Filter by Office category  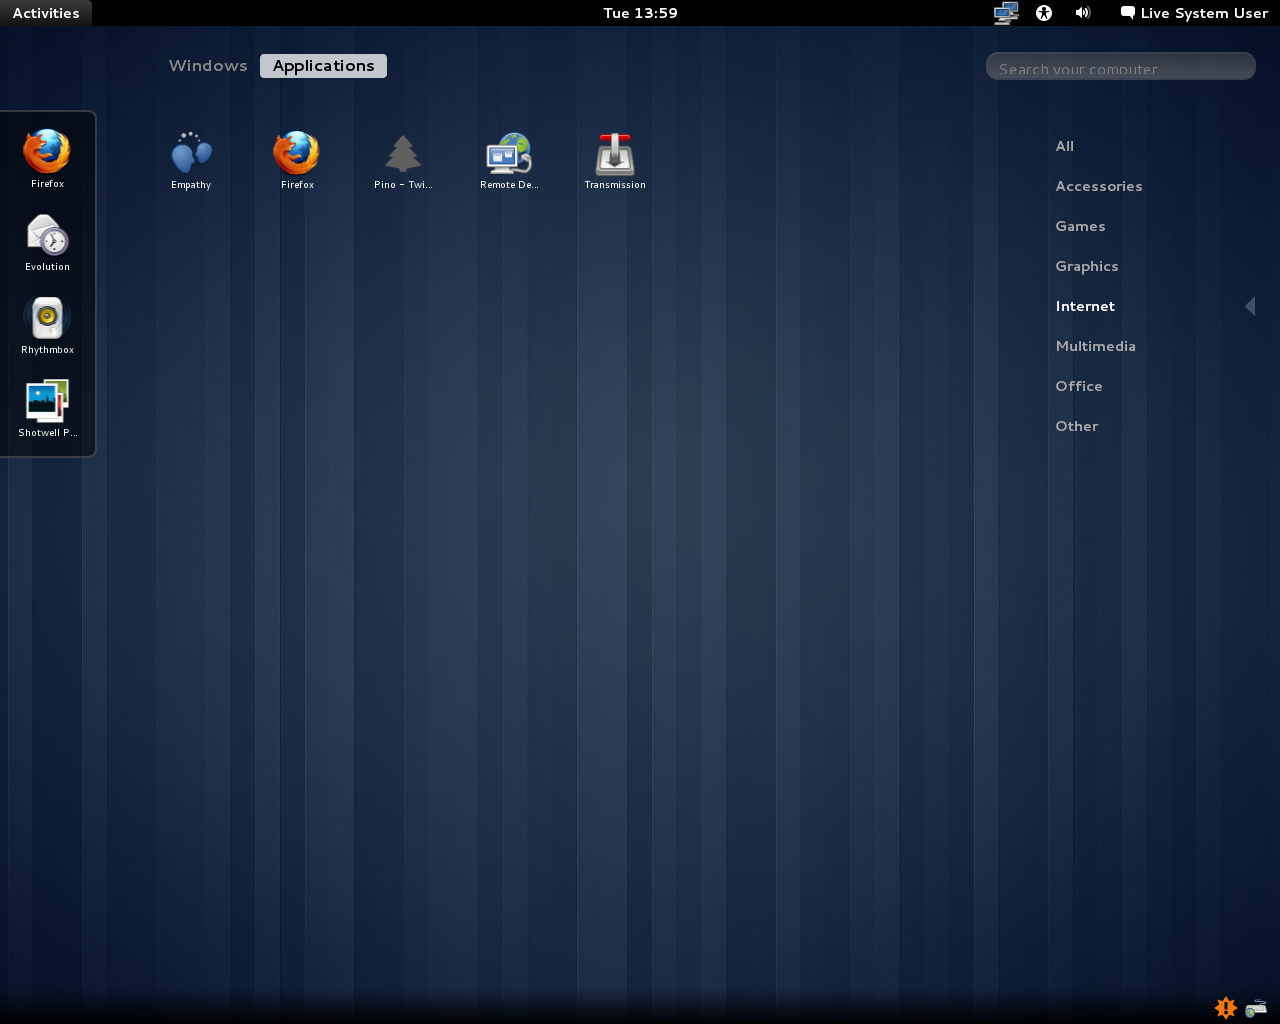coord(1079,386)
